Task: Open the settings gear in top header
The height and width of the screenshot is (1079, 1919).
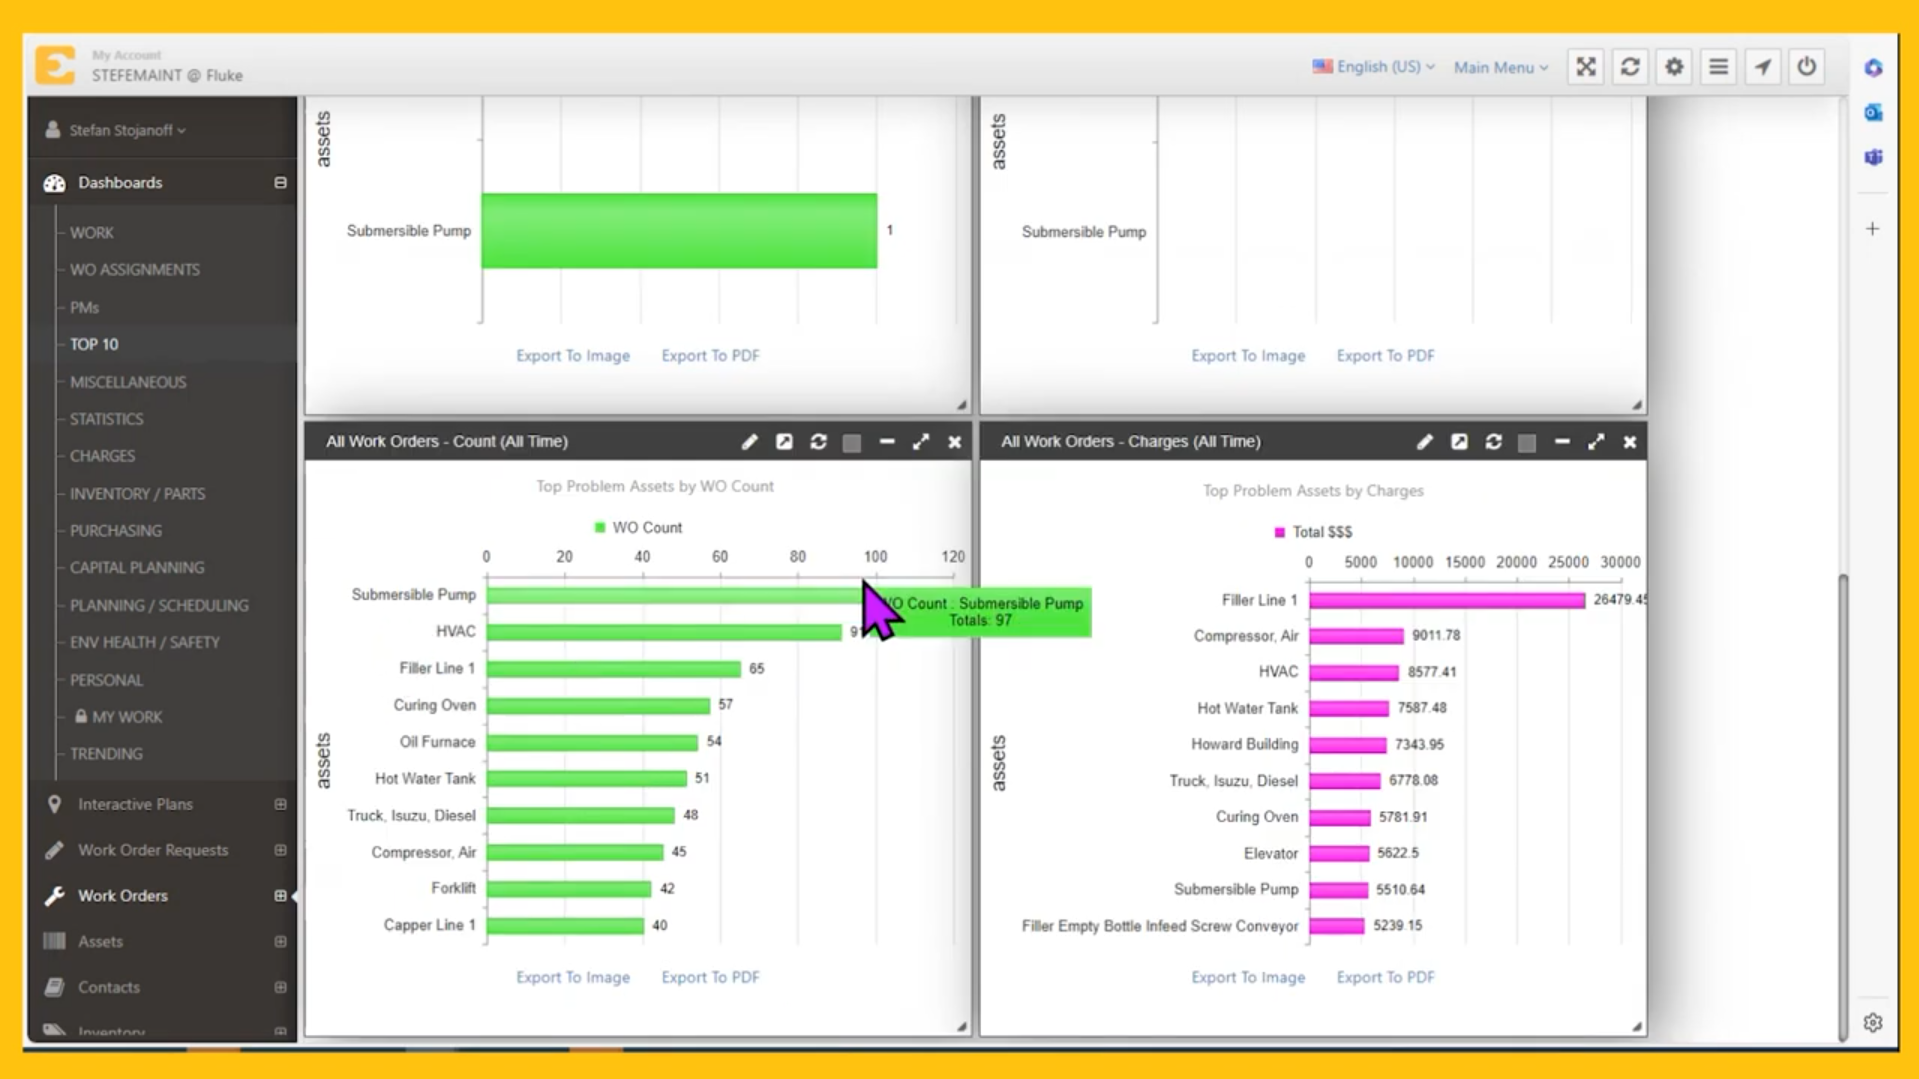Action: tap(1674, 67)
